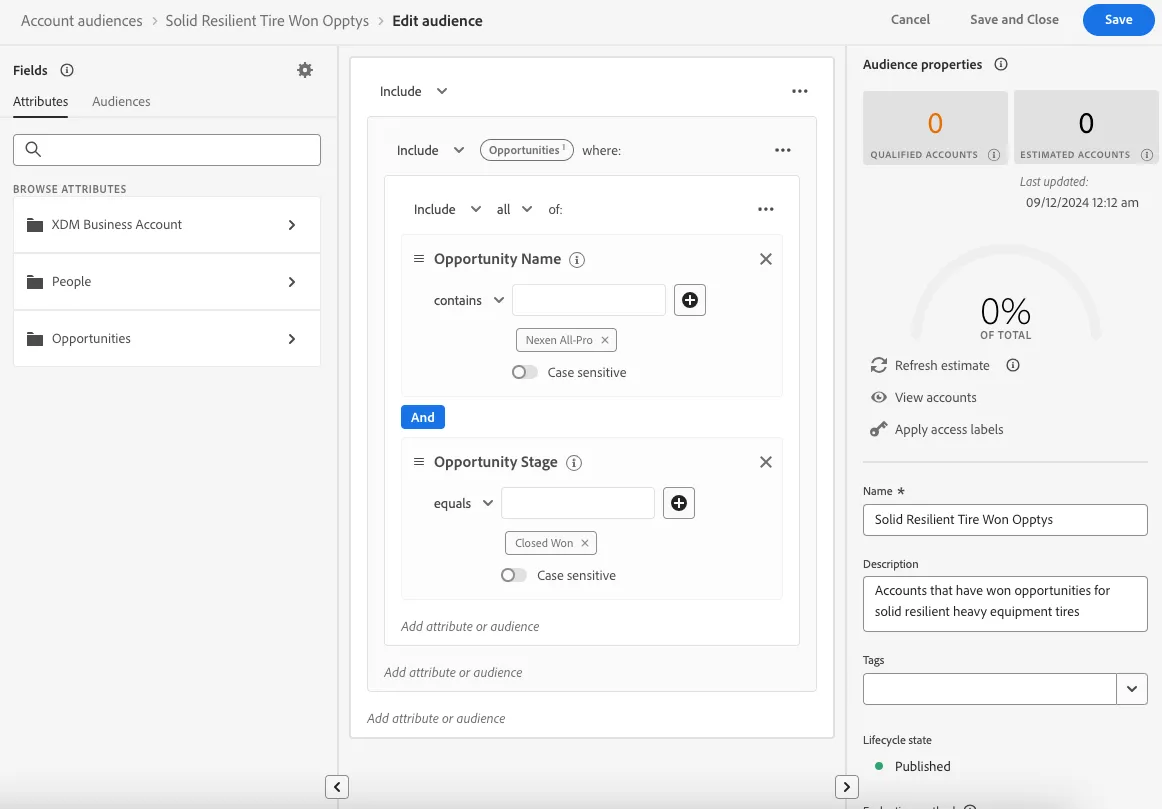Viewport: 1162px width, 809px height.
Task: Click the Audience properties info icon
Action: 1000,64
